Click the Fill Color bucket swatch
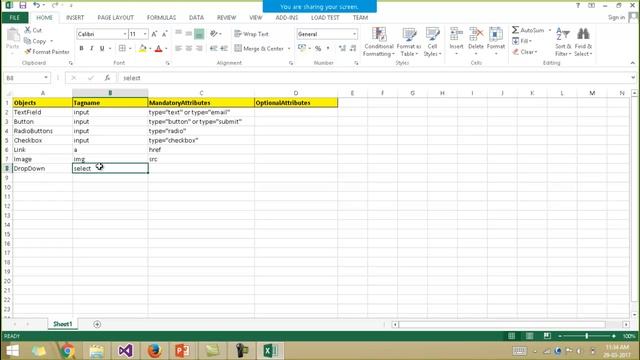 coord(142,49)
